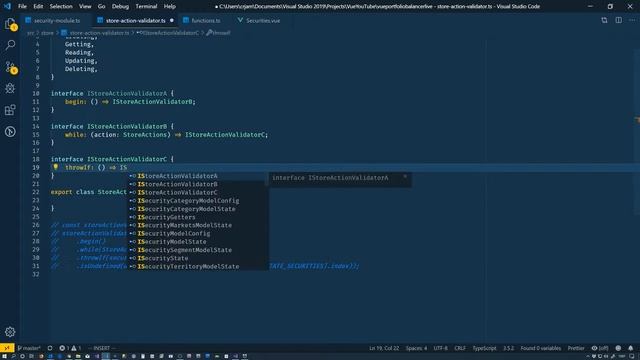
Task: Open the Terminal menu
Action: (146, 6)
